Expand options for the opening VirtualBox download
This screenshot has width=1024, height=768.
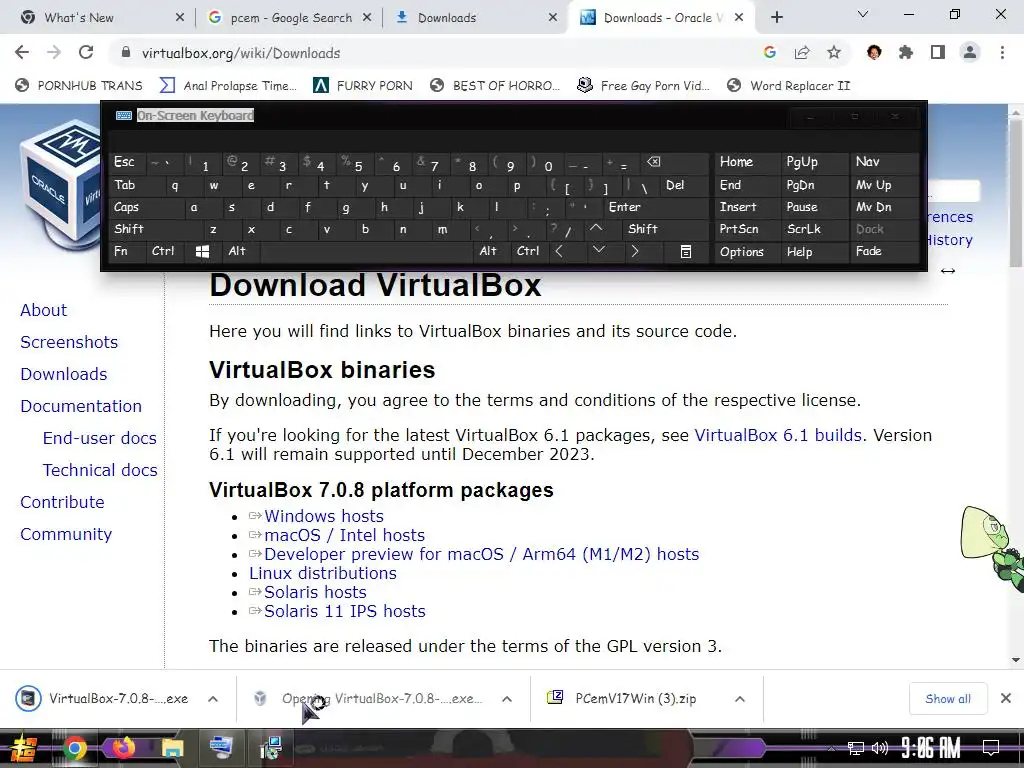(507, 699)
